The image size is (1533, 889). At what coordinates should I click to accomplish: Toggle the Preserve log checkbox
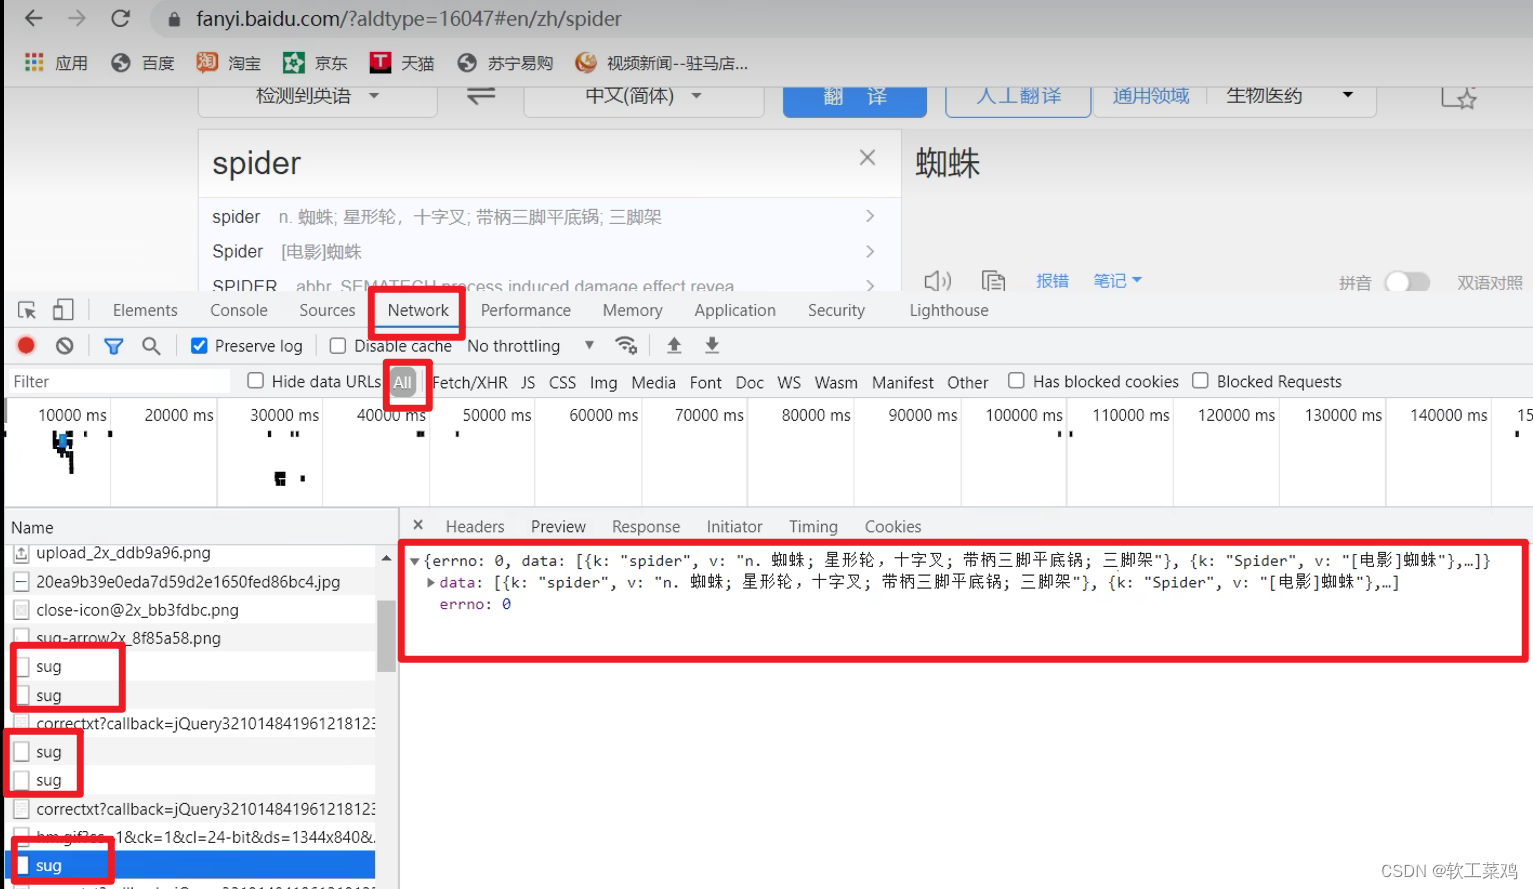tap(199, 346)
